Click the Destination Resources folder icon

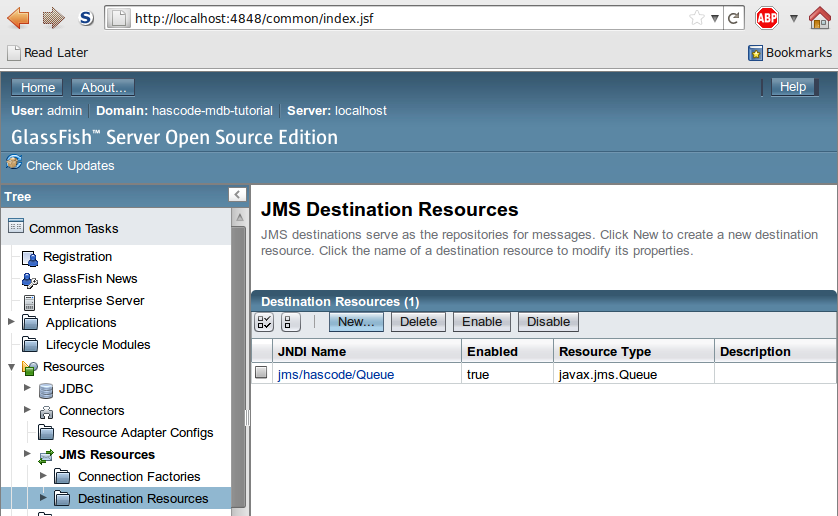click(62, 498)
